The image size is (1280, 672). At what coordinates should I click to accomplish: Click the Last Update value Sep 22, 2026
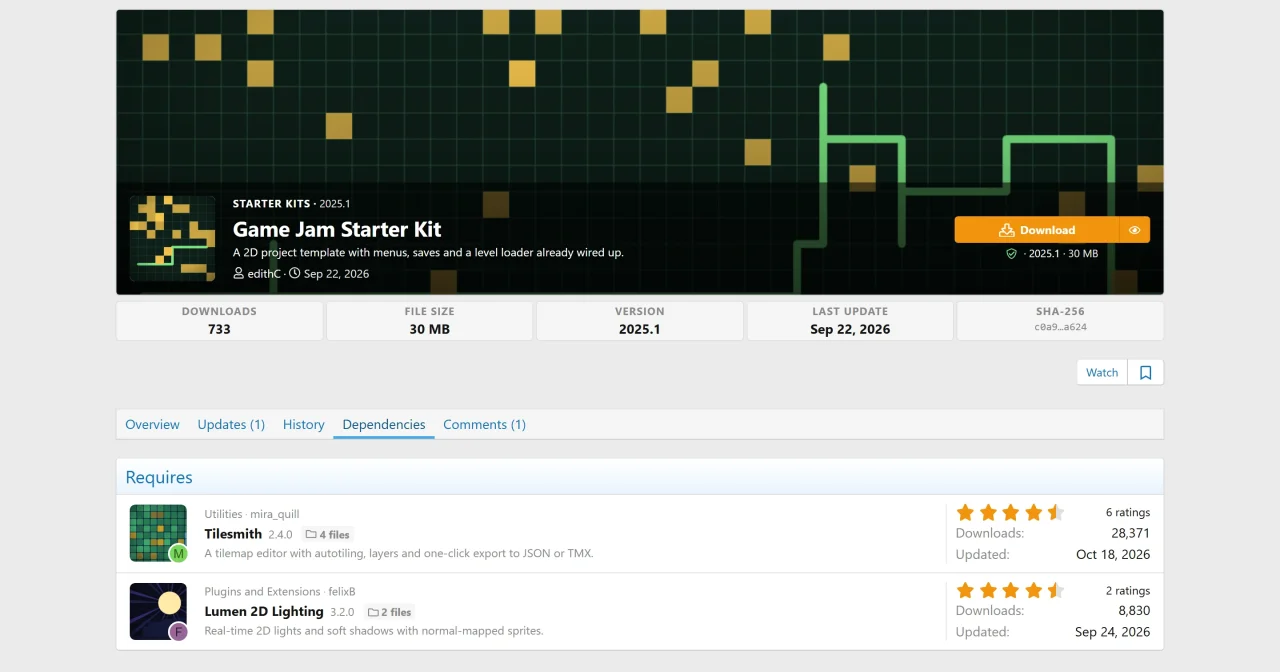click(850, 329)
